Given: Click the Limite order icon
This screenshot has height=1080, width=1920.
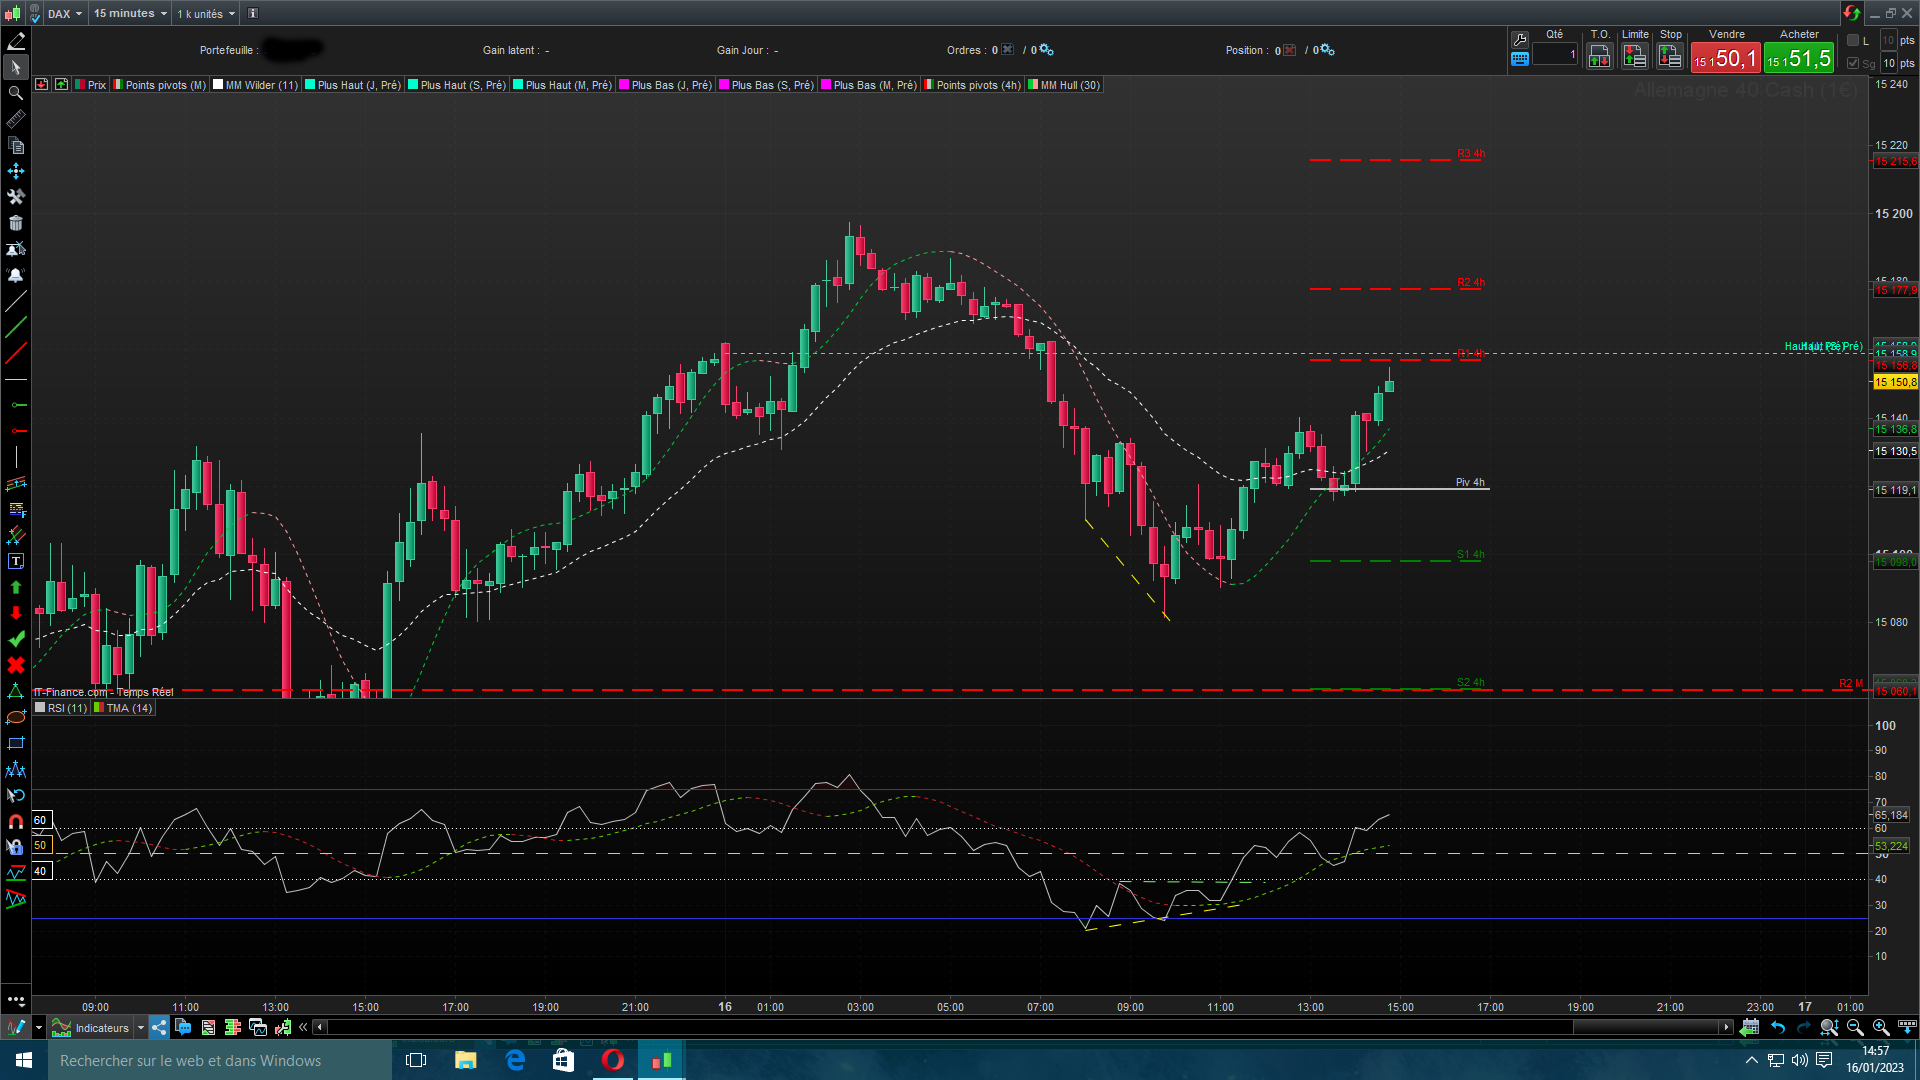Looking at the screenshot, I should point(1635,57).
